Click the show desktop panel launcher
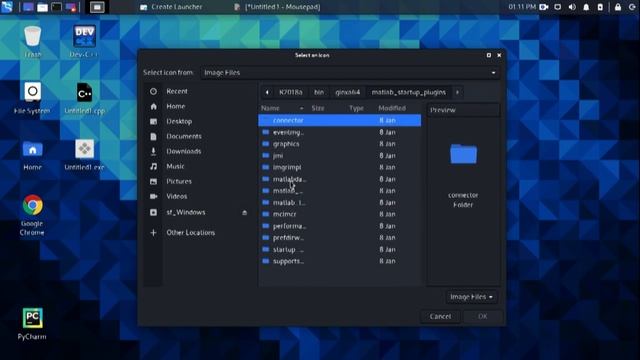The image size is (640, 360). [28, 7]
